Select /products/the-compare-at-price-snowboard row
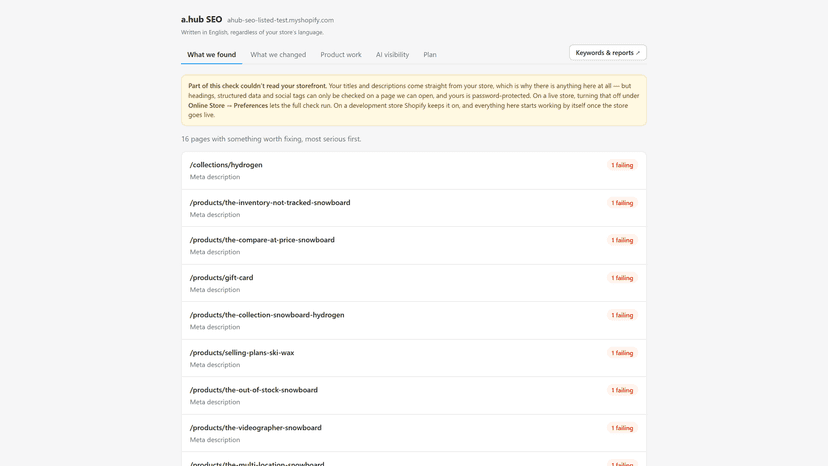Screen dimensions: 828x466 click(413, 246)
